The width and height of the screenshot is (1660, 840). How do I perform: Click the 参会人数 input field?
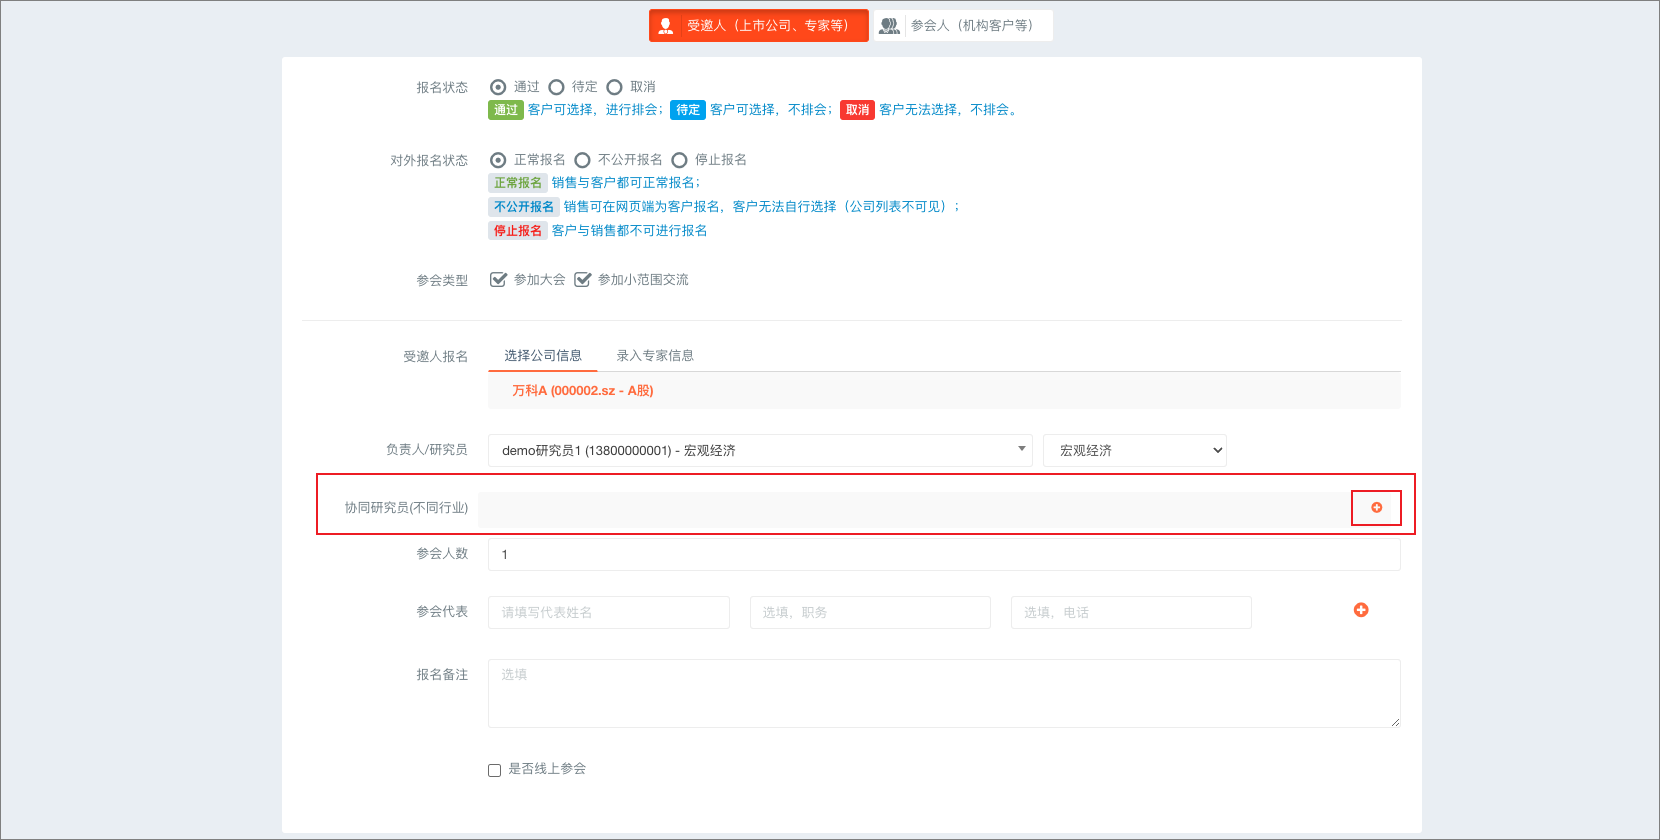[x=944, y=554]
